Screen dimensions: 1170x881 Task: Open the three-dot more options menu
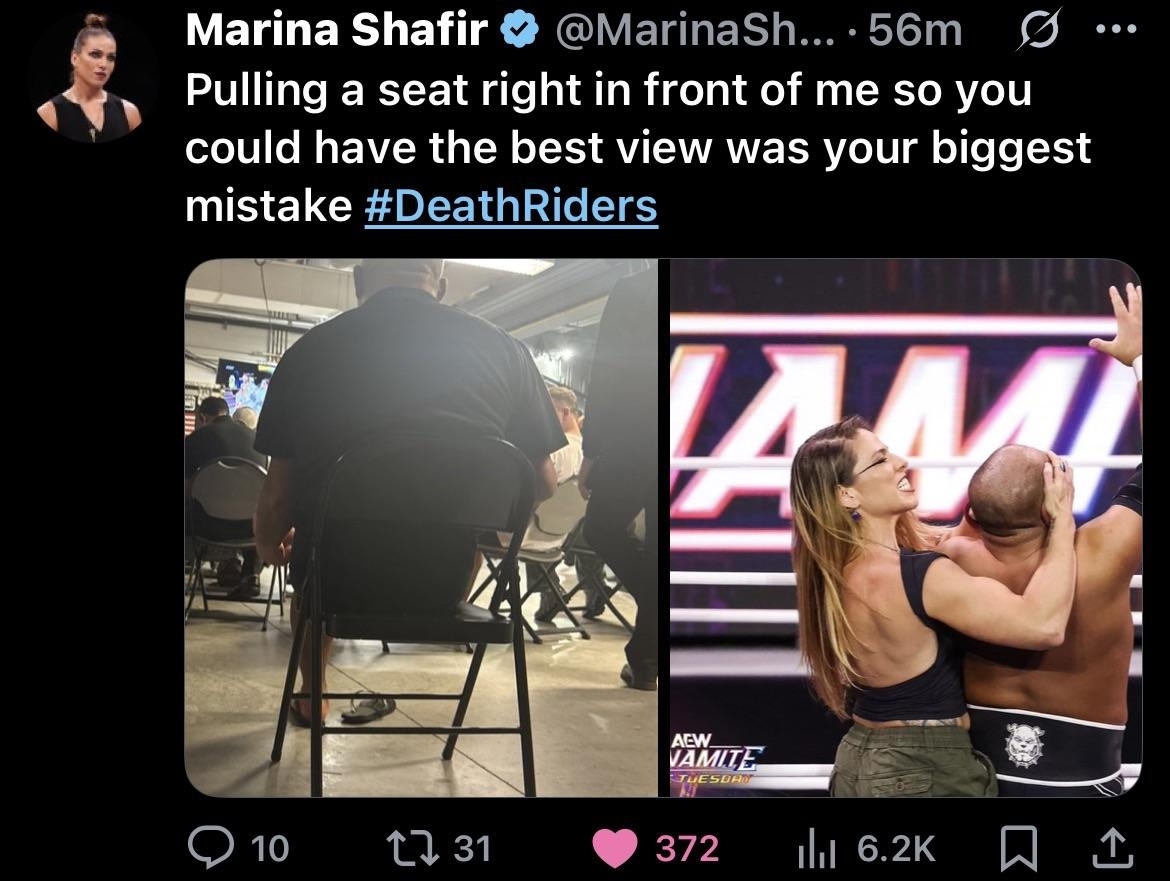tap(1117, 29)
